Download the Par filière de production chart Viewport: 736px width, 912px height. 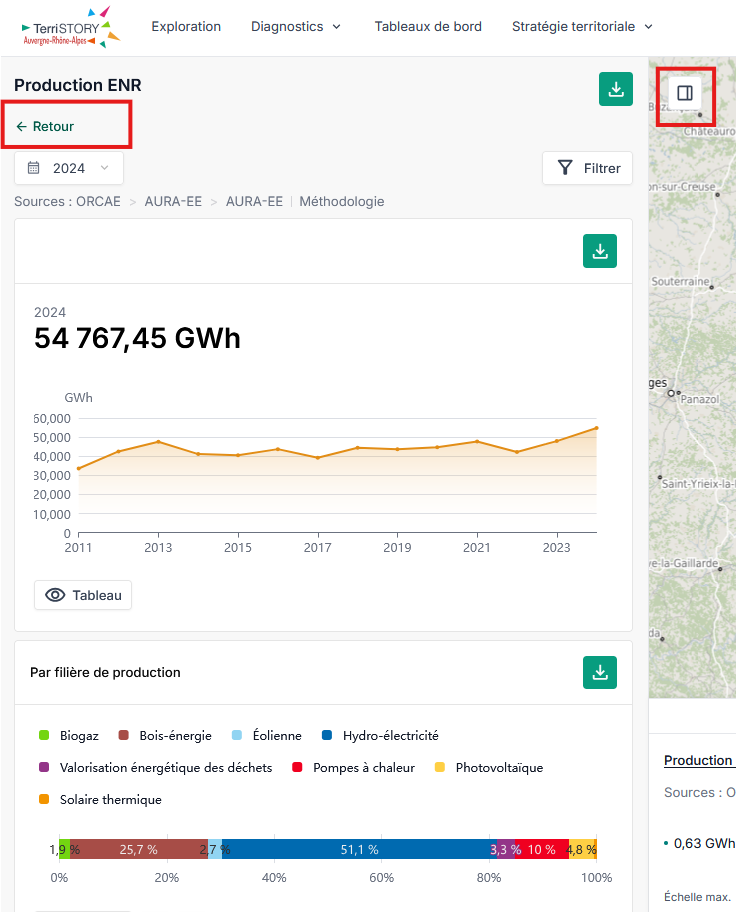coord(600,672)
